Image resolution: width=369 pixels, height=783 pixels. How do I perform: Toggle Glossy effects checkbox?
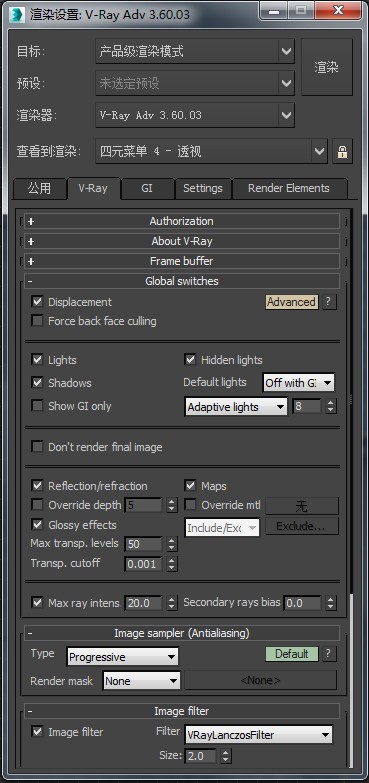(x=37, y=524)
